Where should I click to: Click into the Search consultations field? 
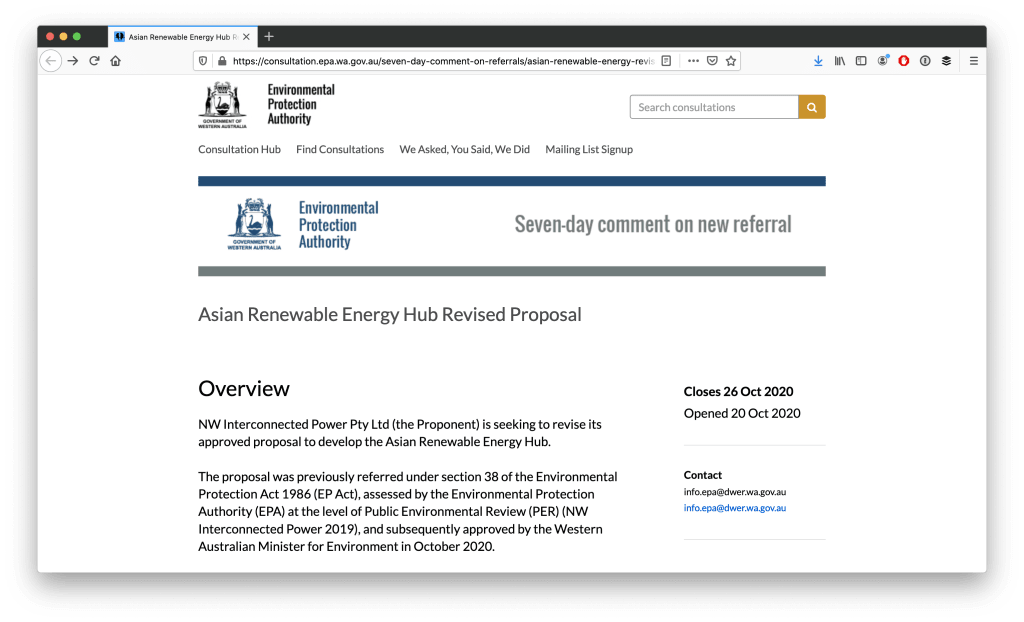coord(714,107)
